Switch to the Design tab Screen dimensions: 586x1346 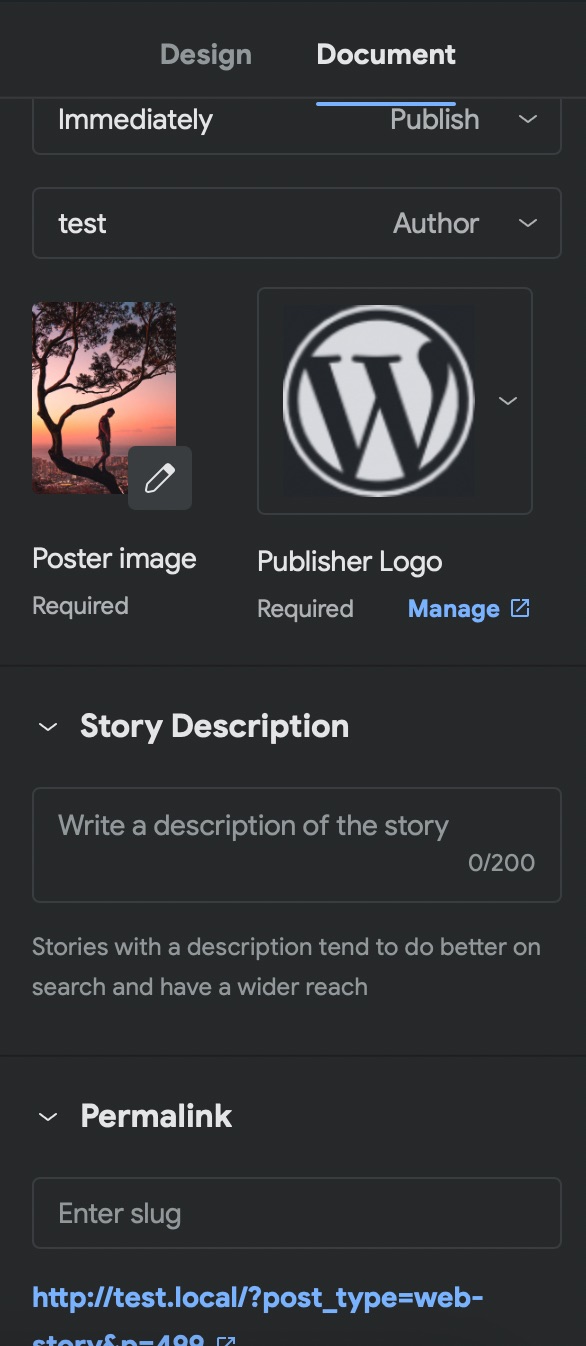click(x=205, y=54)
